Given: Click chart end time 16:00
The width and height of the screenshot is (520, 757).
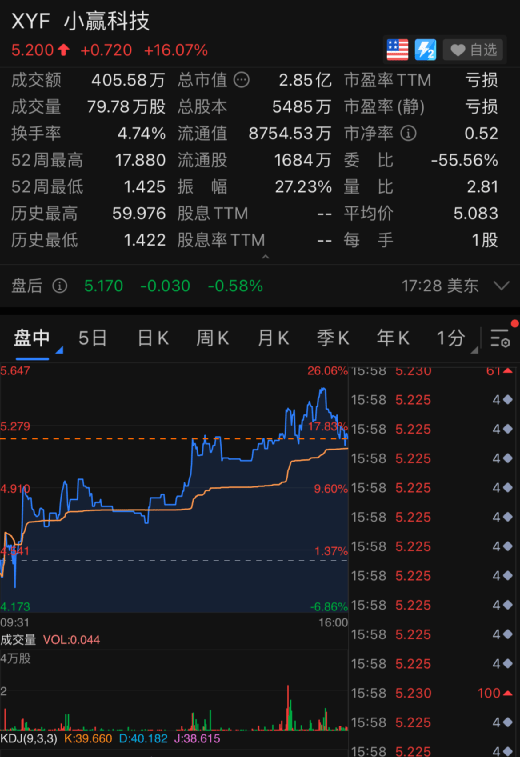Looking at the screenshot, I should 333,622.
